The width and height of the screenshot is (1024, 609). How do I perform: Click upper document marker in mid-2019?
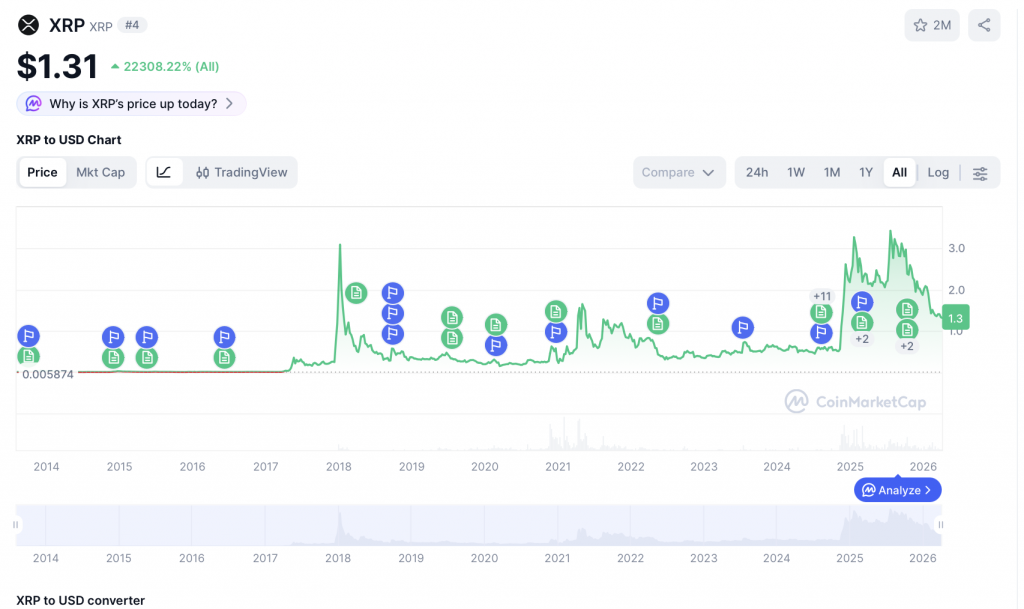click(x=452, y=317)
